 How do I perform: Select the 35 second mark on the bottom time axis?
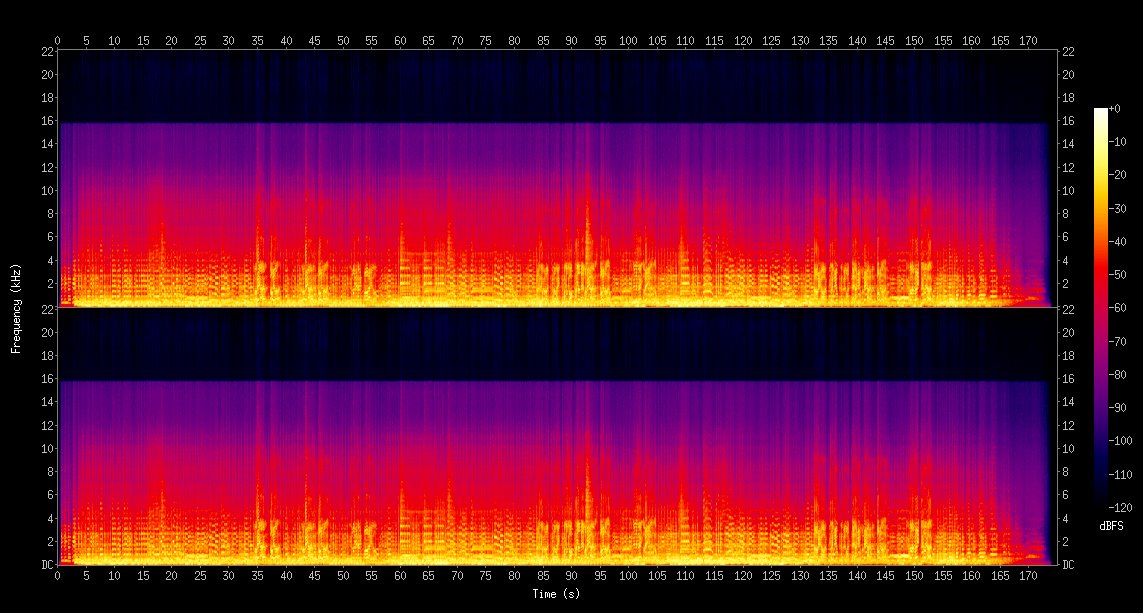coord(258,576)
